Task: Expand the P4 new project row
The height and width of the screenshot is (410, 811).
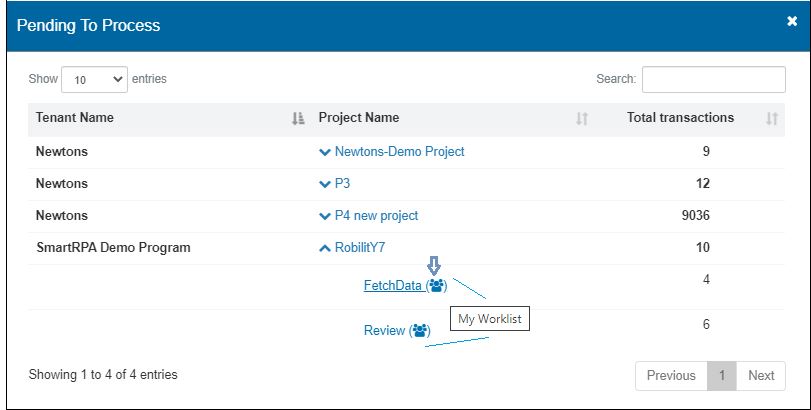Action: (x=324, y=216)
